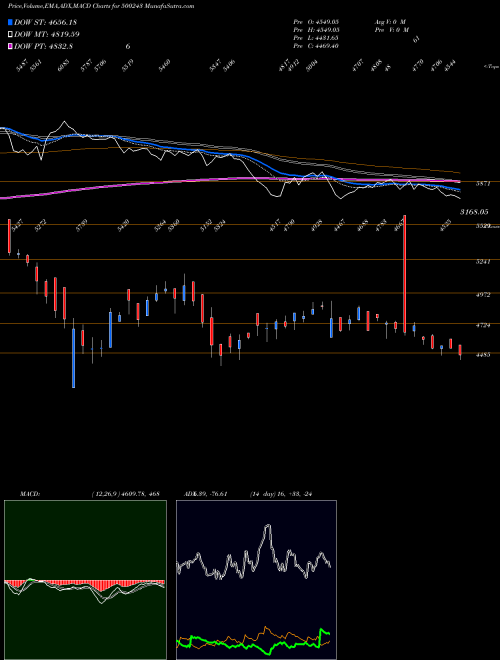Click the white DOW MT legend swatch
This screenshot has width=500, height=660.
point(11,35)
